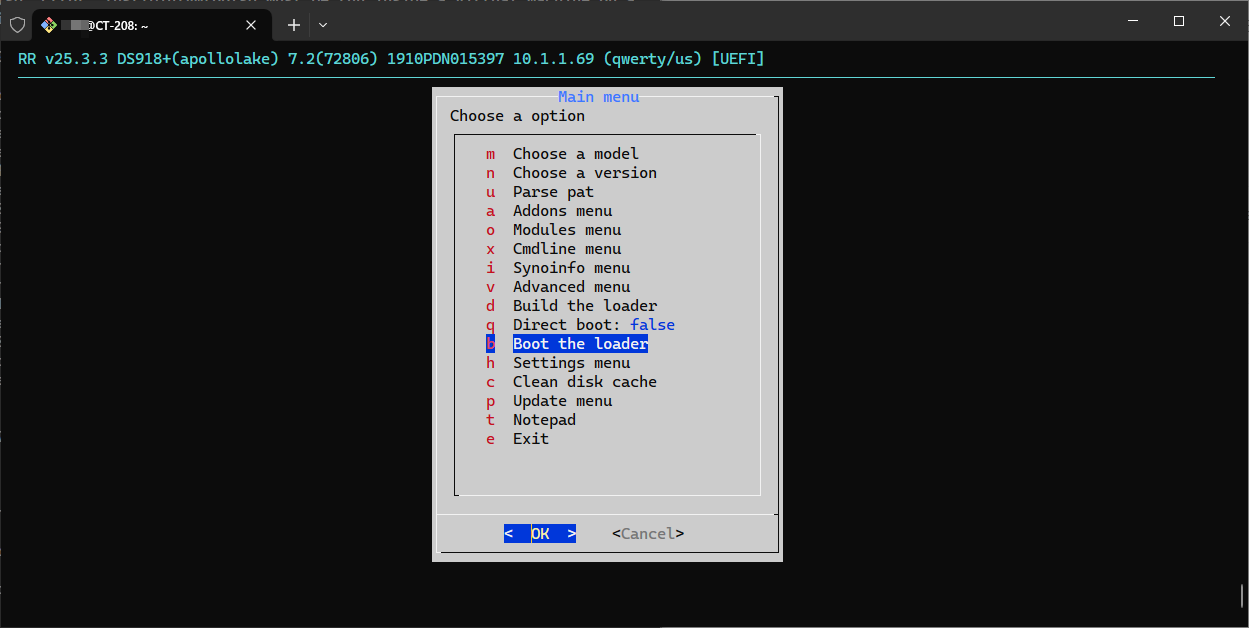Screen dimensions: 1249x628
Task: Open a new terminal tab
Action: 294,25
